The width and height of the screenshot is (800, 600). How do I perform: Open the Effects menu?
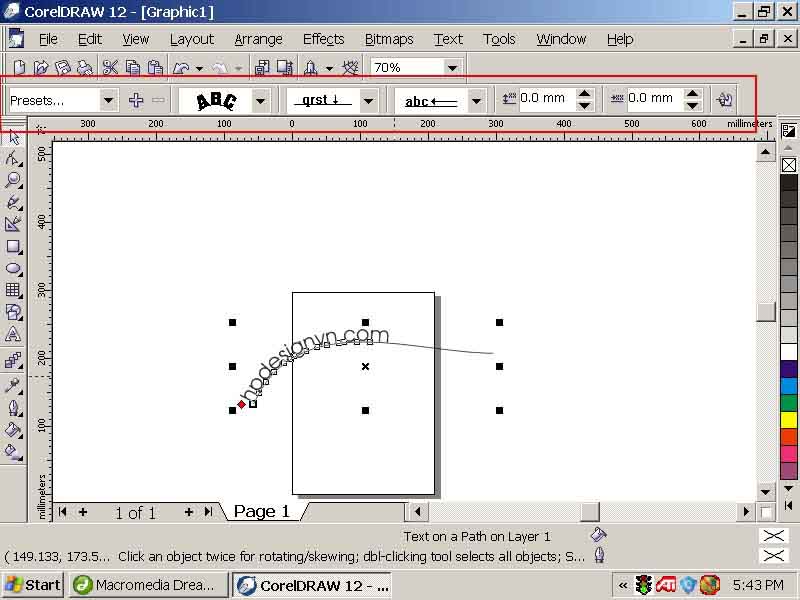[x=323, y=39]
